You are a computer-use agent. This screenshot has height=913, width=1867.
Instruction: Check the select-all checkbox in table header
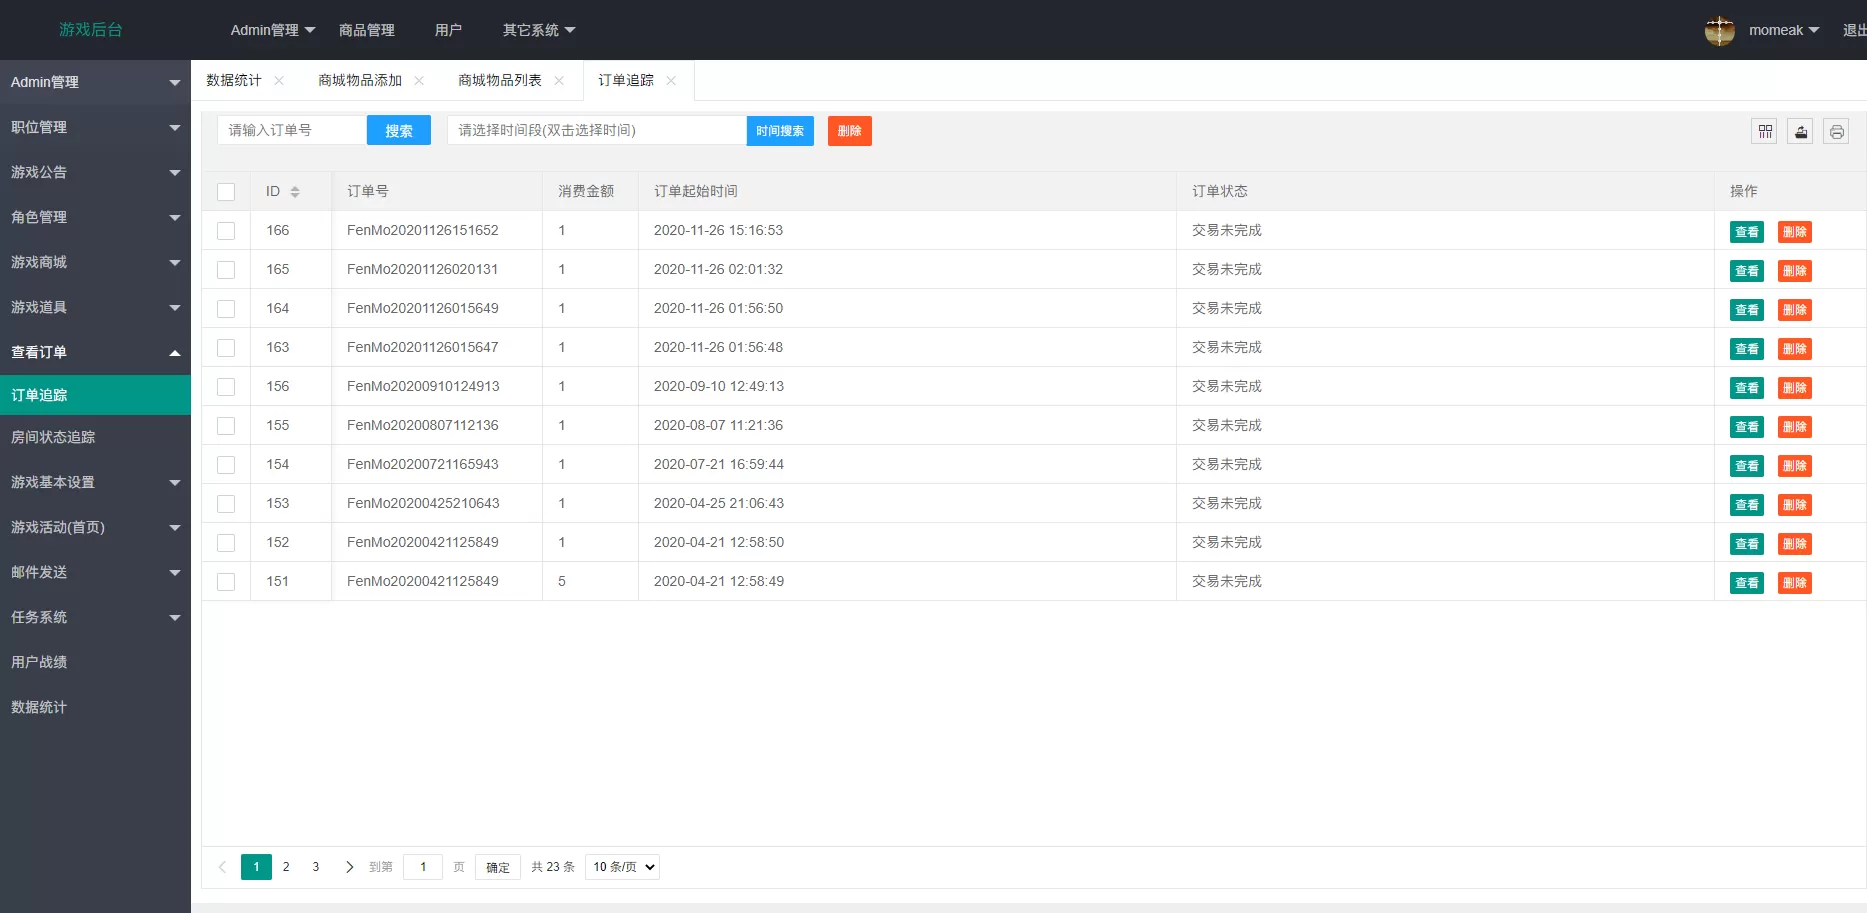[x=226, y=191]
